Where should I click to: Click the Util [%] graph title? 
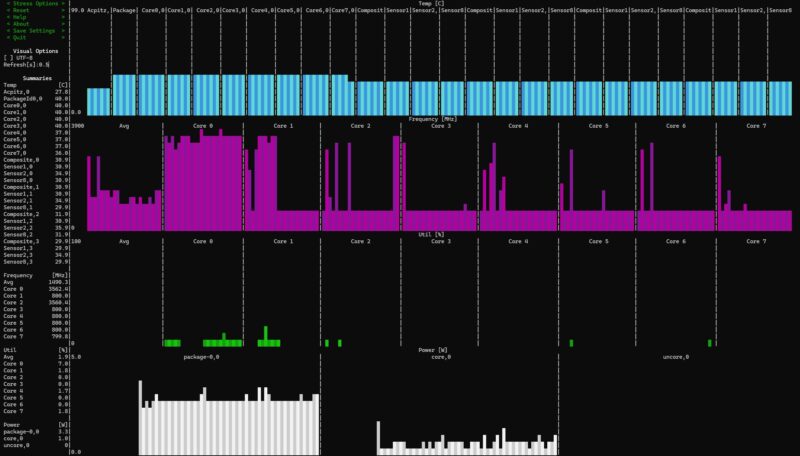pos(432,235)
